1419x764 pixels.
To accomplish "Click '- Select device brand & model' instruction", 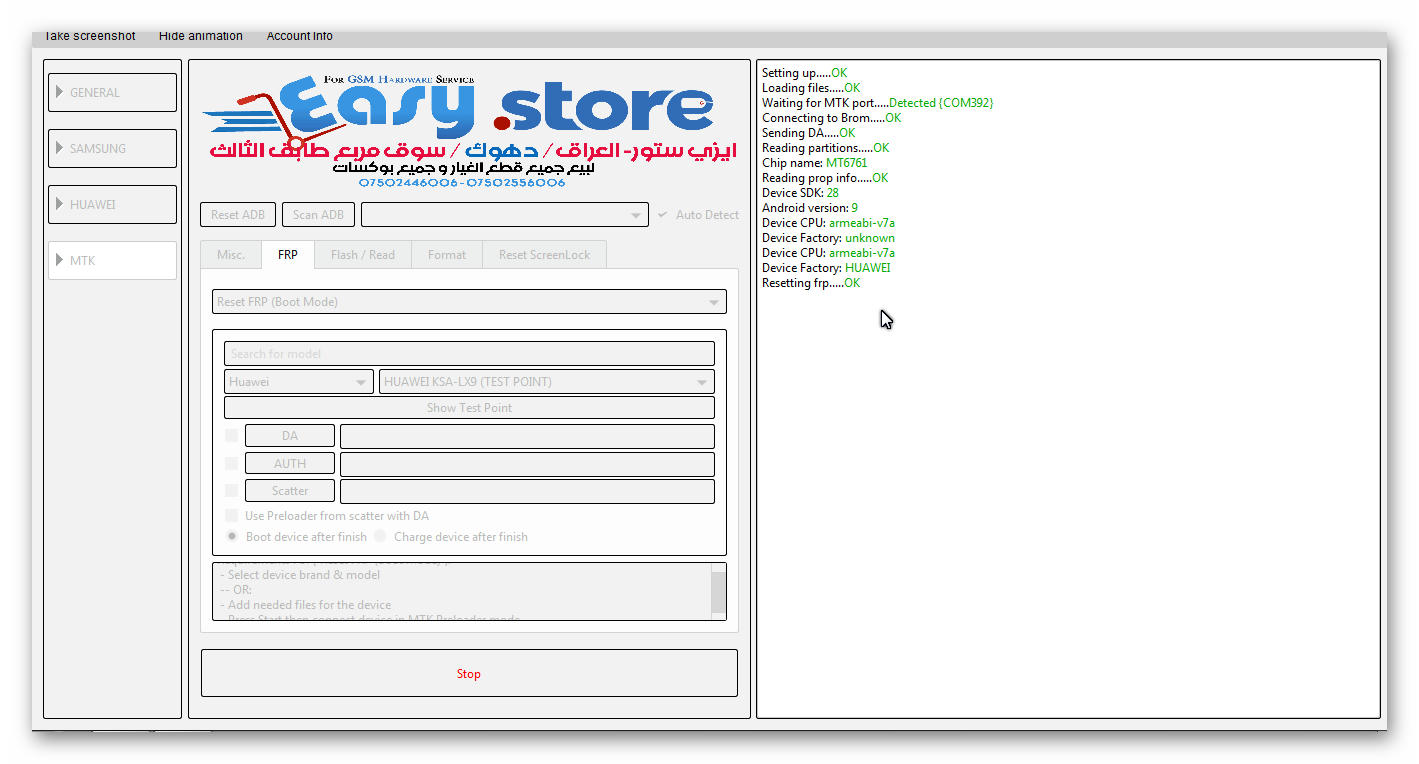I will [300, 575].
